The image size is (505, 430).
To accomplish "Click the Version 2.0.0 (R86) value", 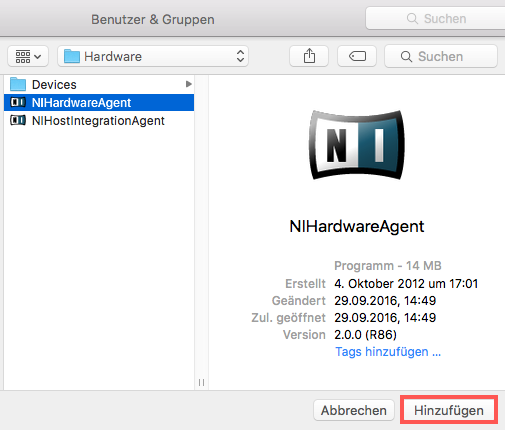I will [365, 334].
